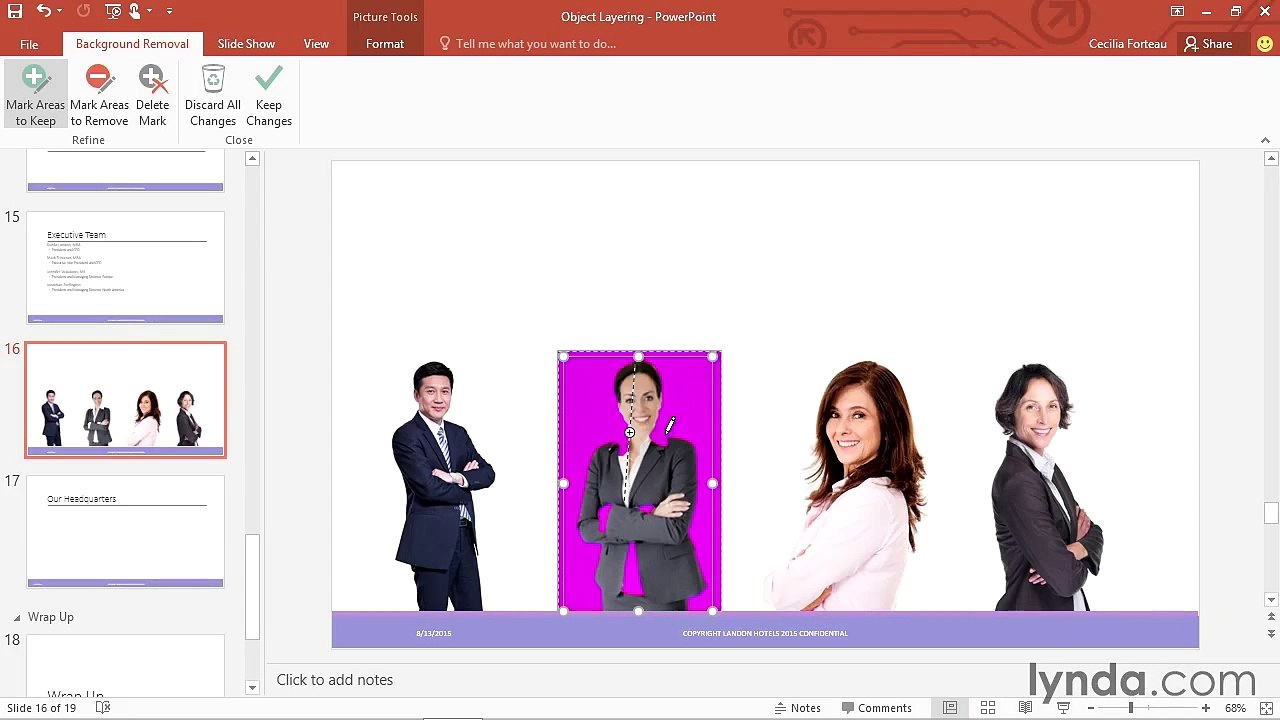This screenshot has width=1280, height=720.
Task: Click the Redo button in title bar
Action: [83, 11]
